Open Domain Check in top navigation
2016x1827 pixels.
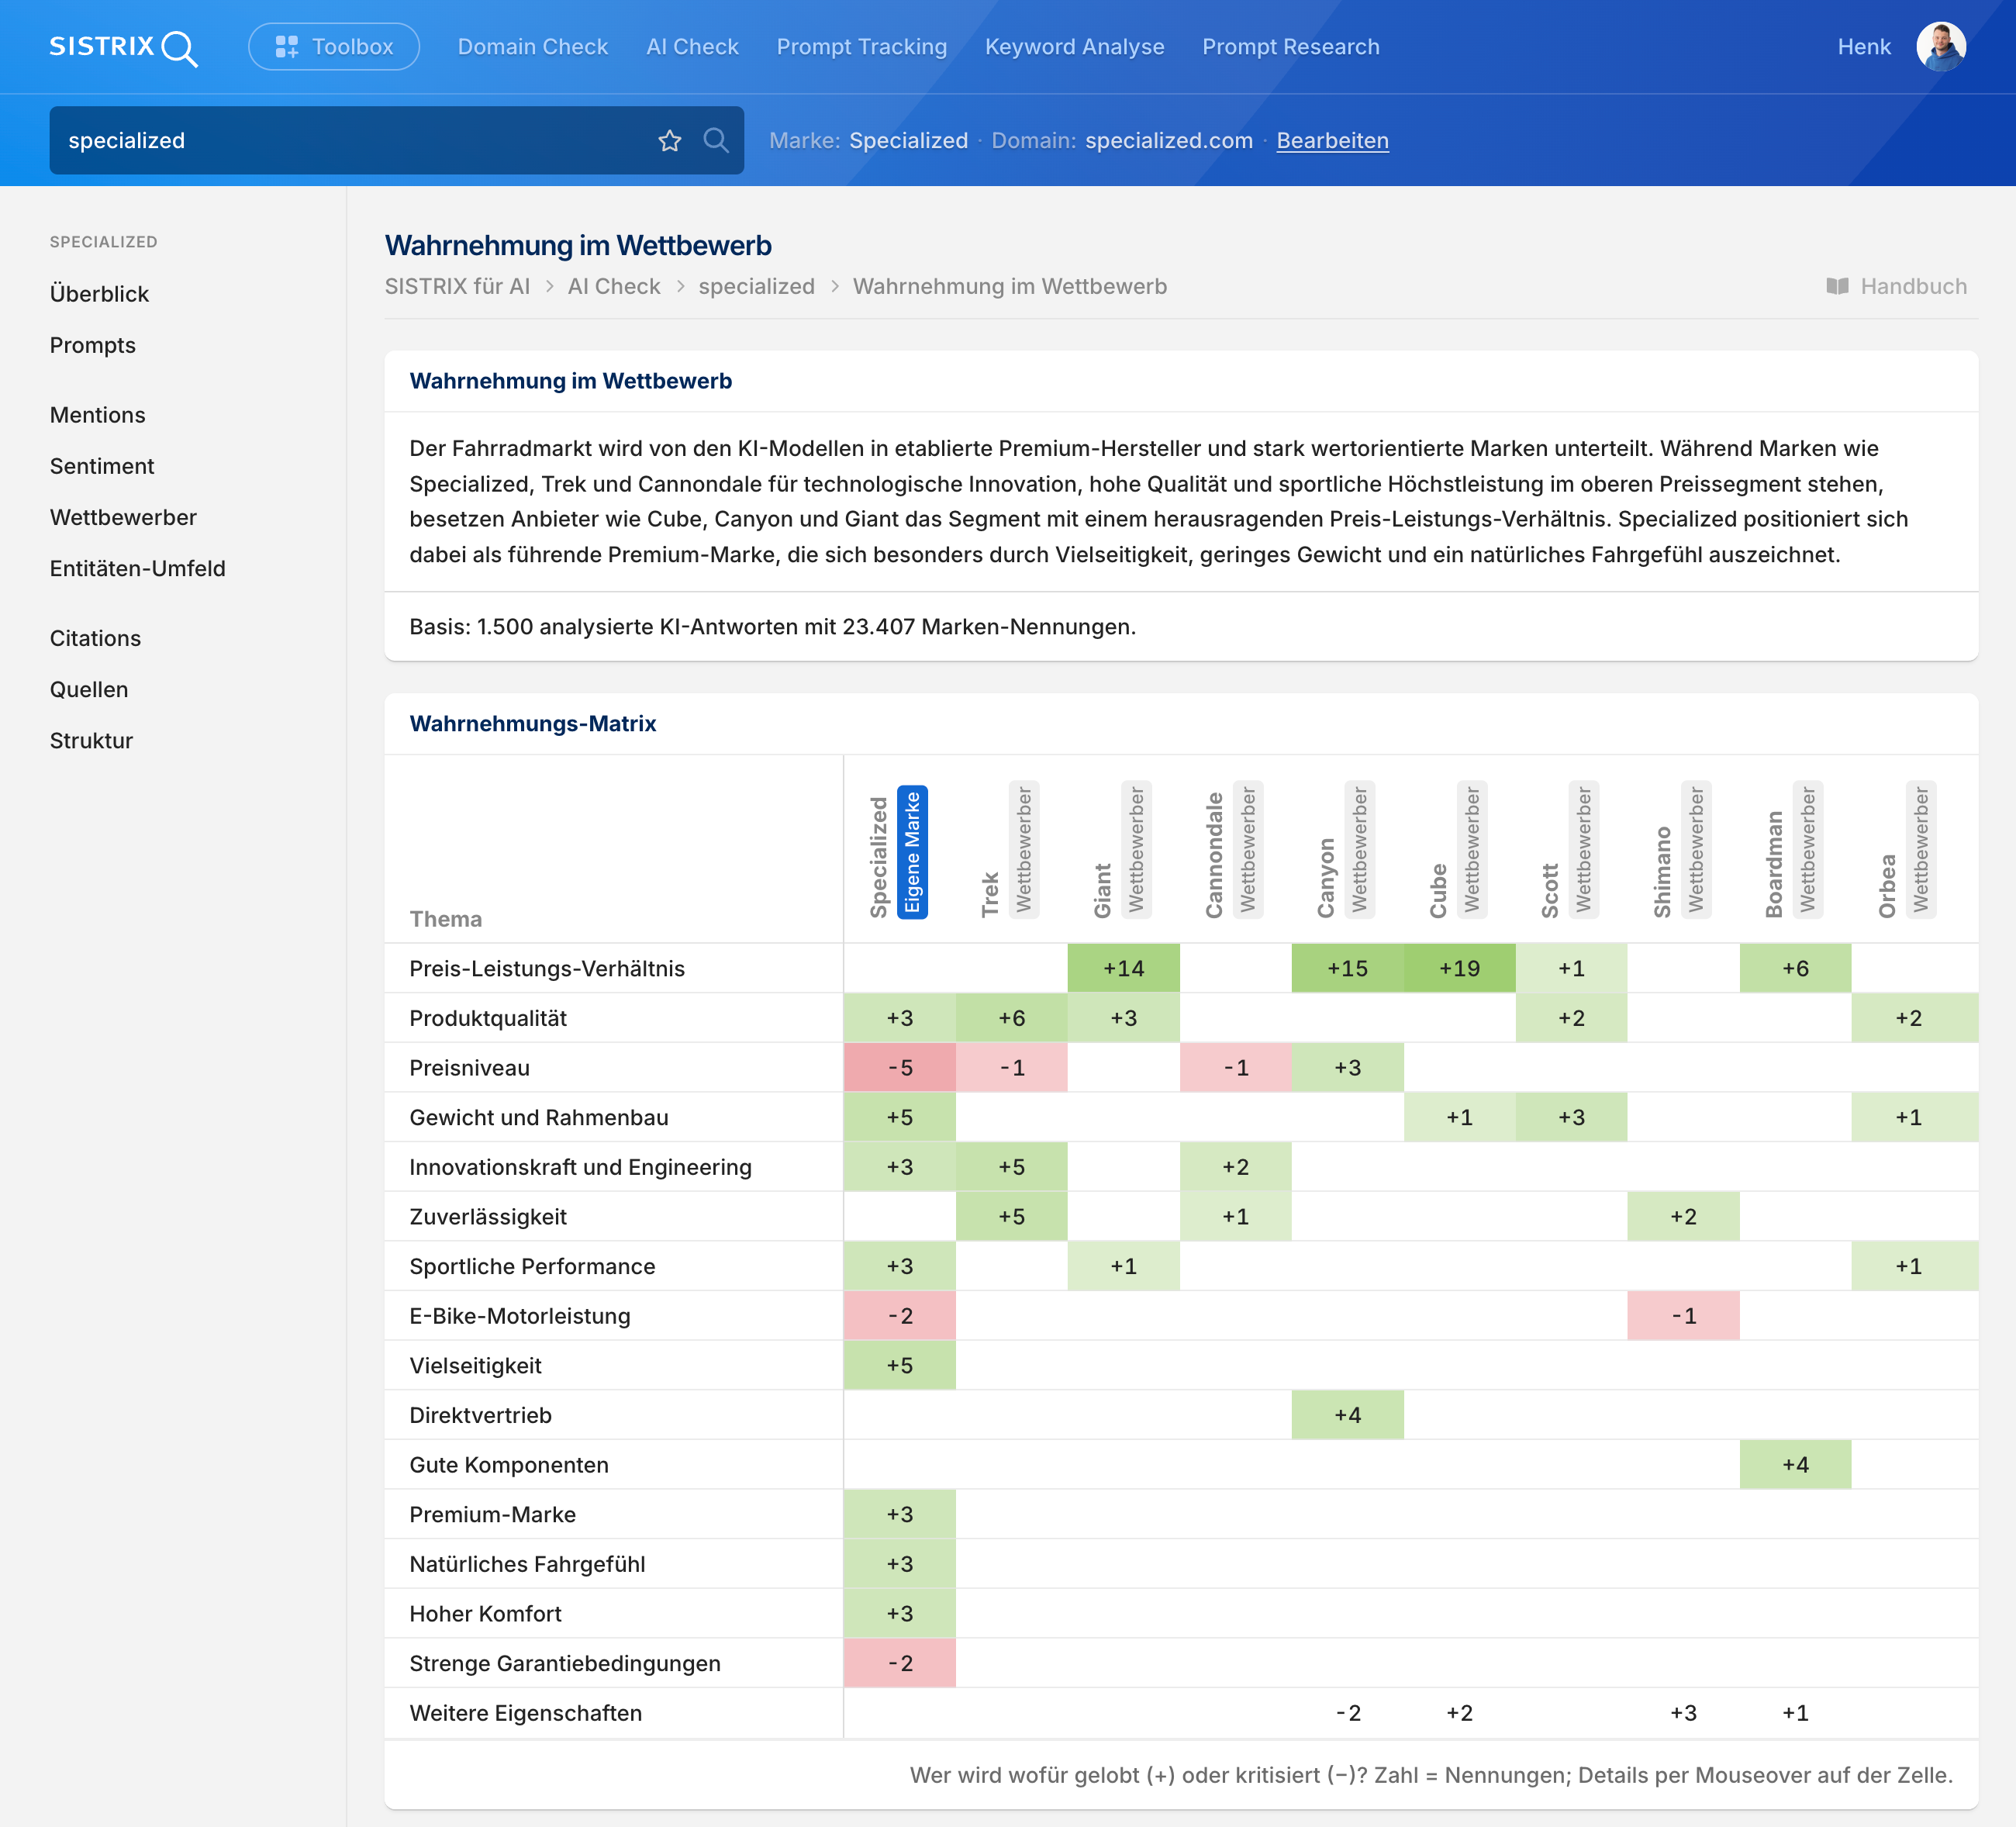pyautogui.click(x=532, y=47)
